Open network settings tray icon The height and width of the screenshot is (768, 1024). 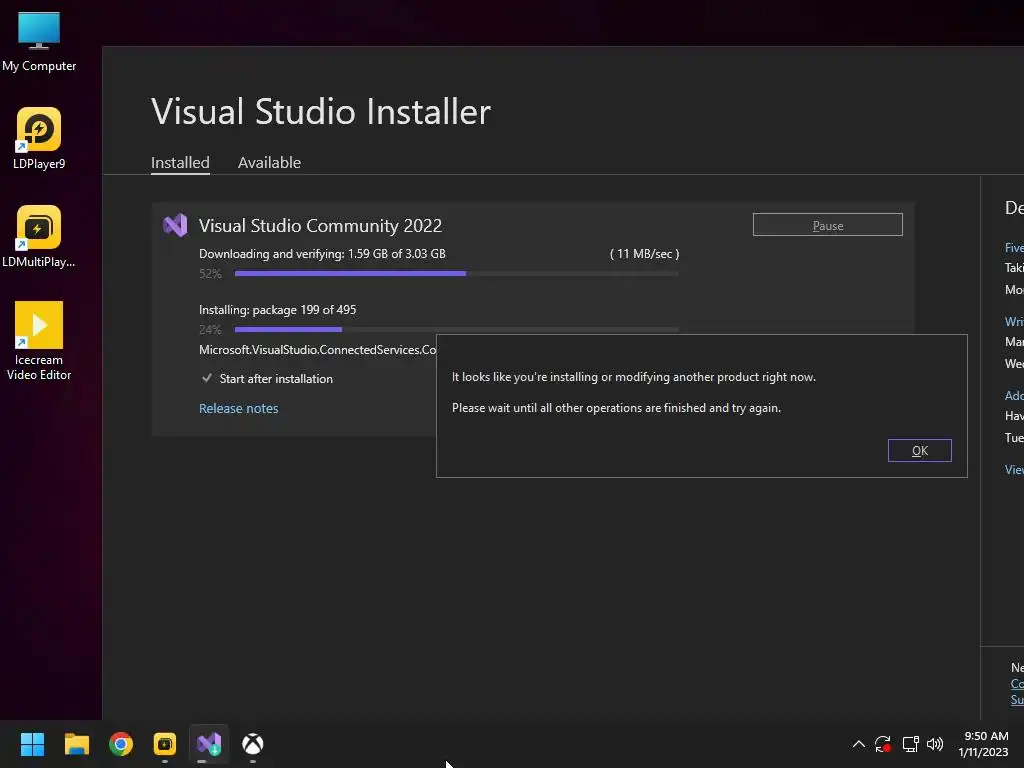click(x=910, y=744)
